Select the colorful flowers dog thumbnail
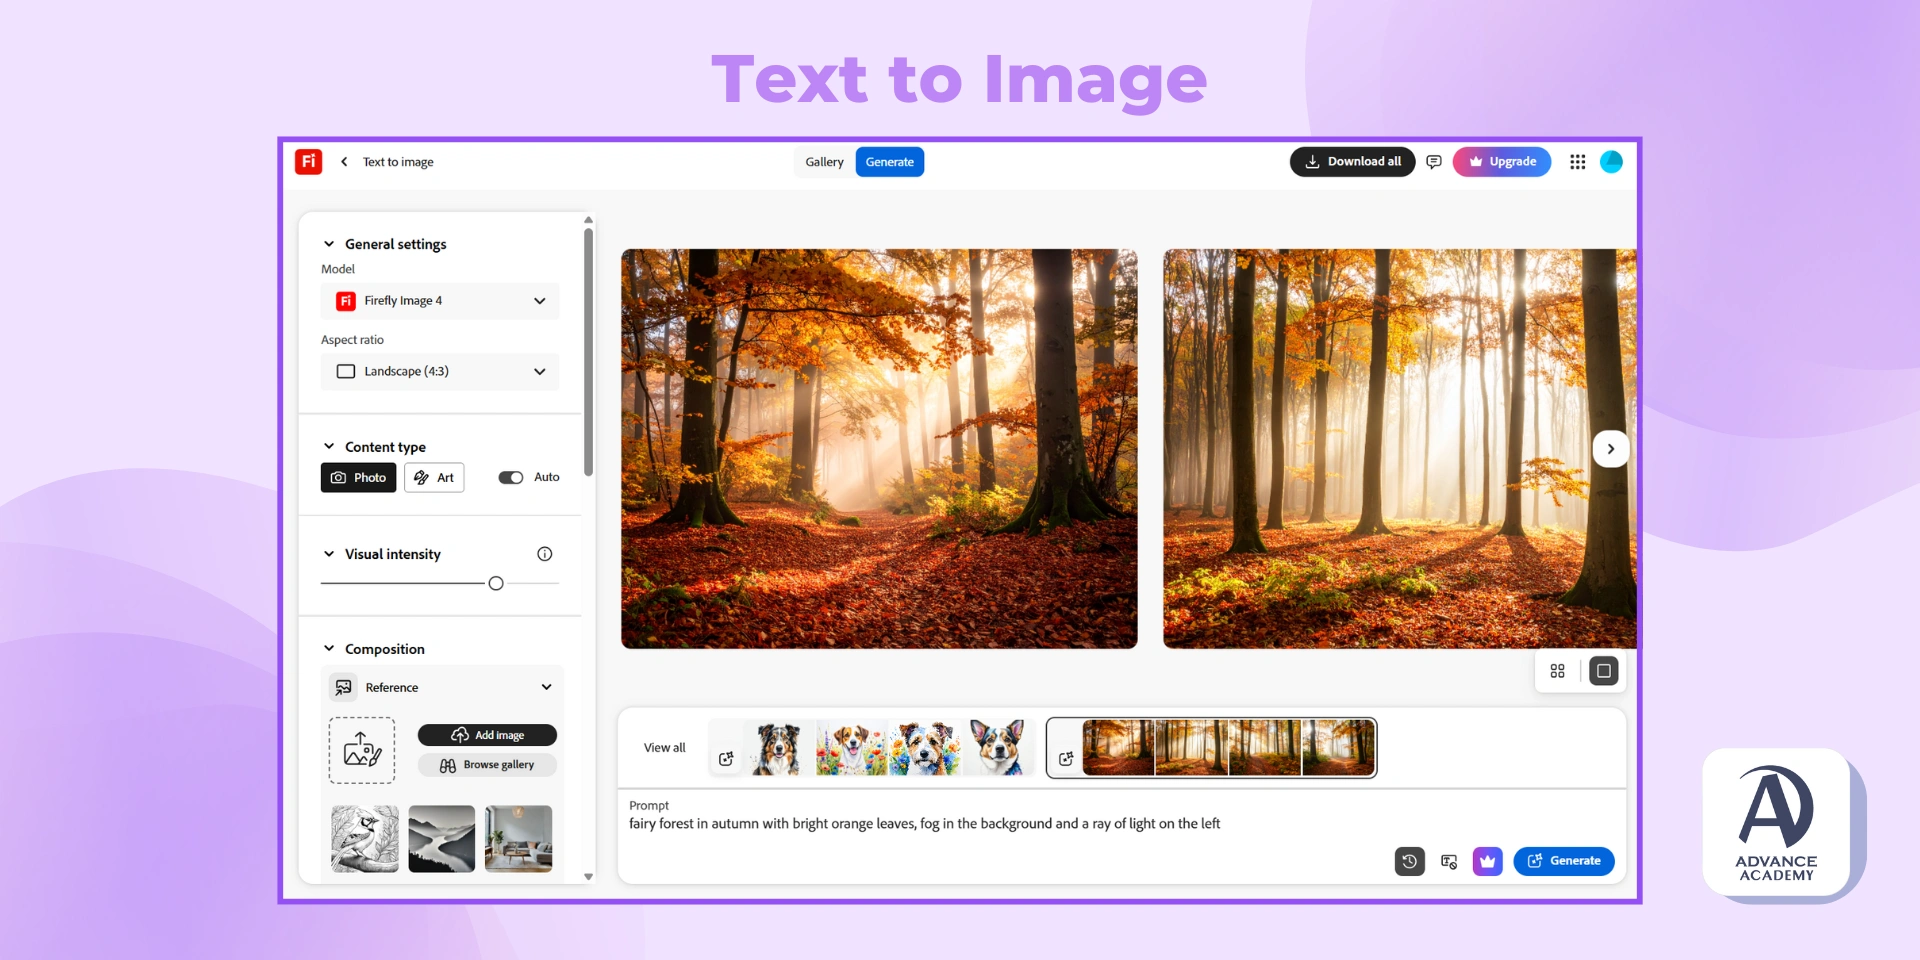Image resolution: width=1920 pixels, height=960 pixels. 852,748
